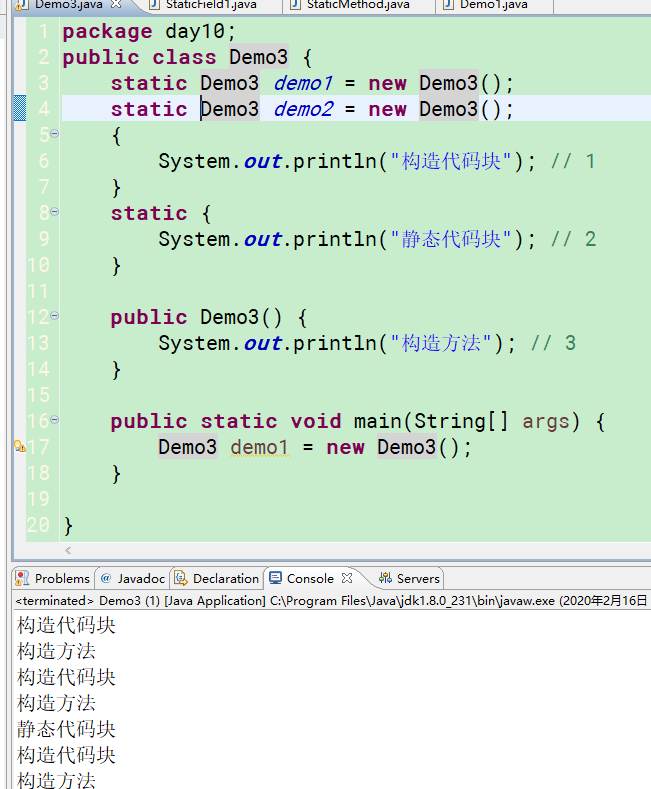Image resolution: width=651 pixels, height=789 pixels.
Task: Close the Console view
Action: coord(347,578)
